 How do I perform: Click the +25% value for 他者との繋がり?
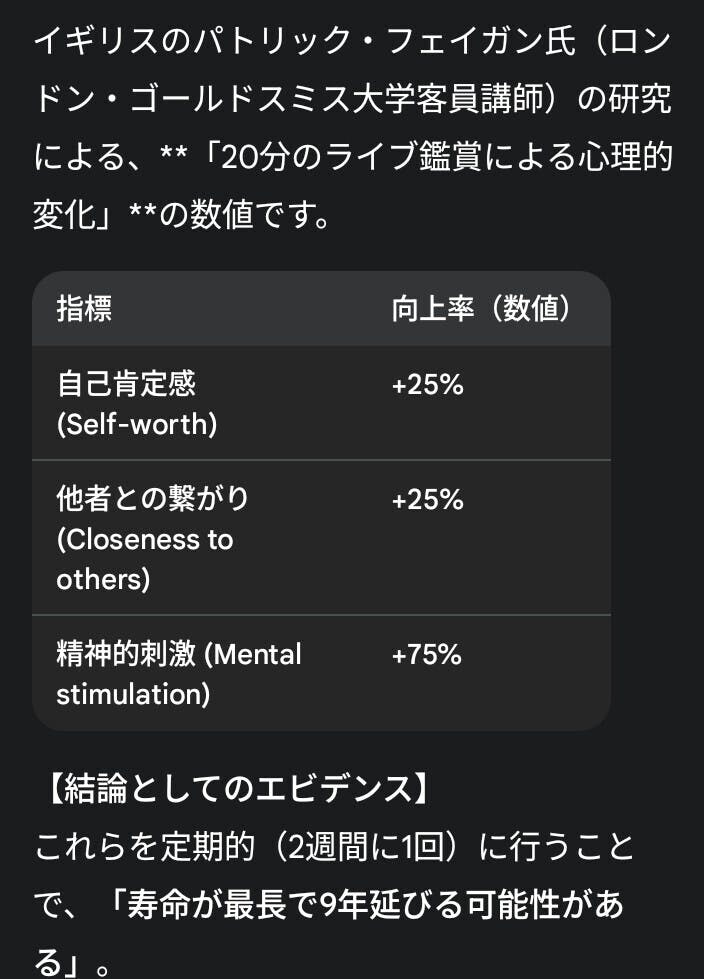427,499
